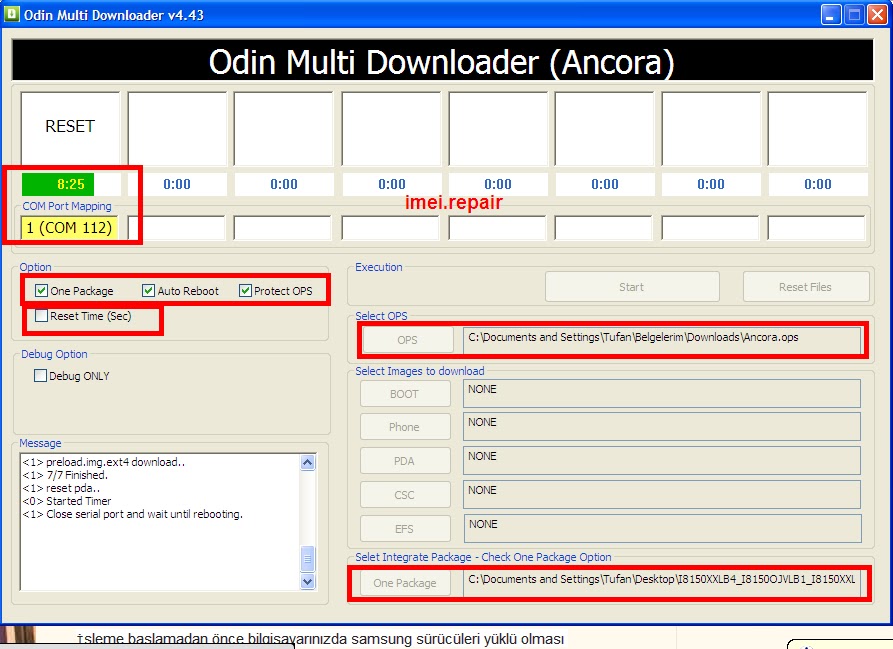Screen dimensions: 893x649
Task: Click the Reset Files button
Action: click(805, 287)
